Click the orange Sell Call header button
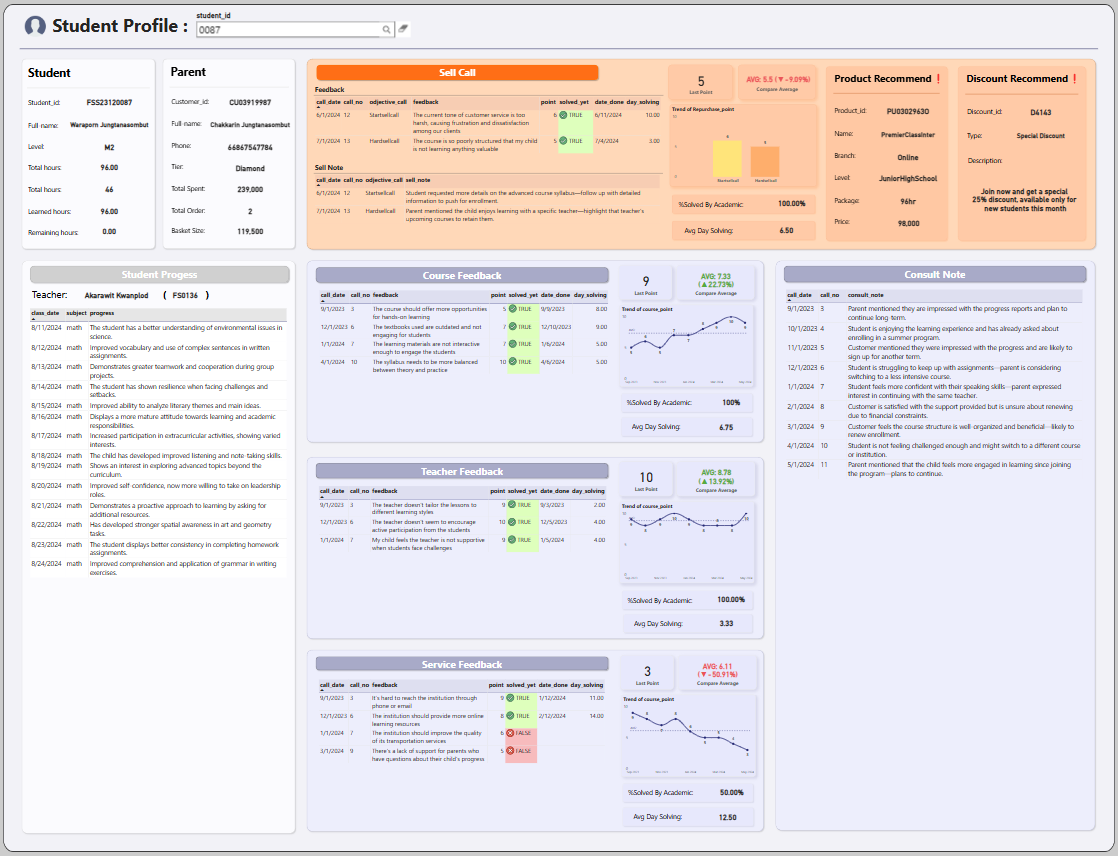This screenshot has height=856, width=1118. (457, 73)
